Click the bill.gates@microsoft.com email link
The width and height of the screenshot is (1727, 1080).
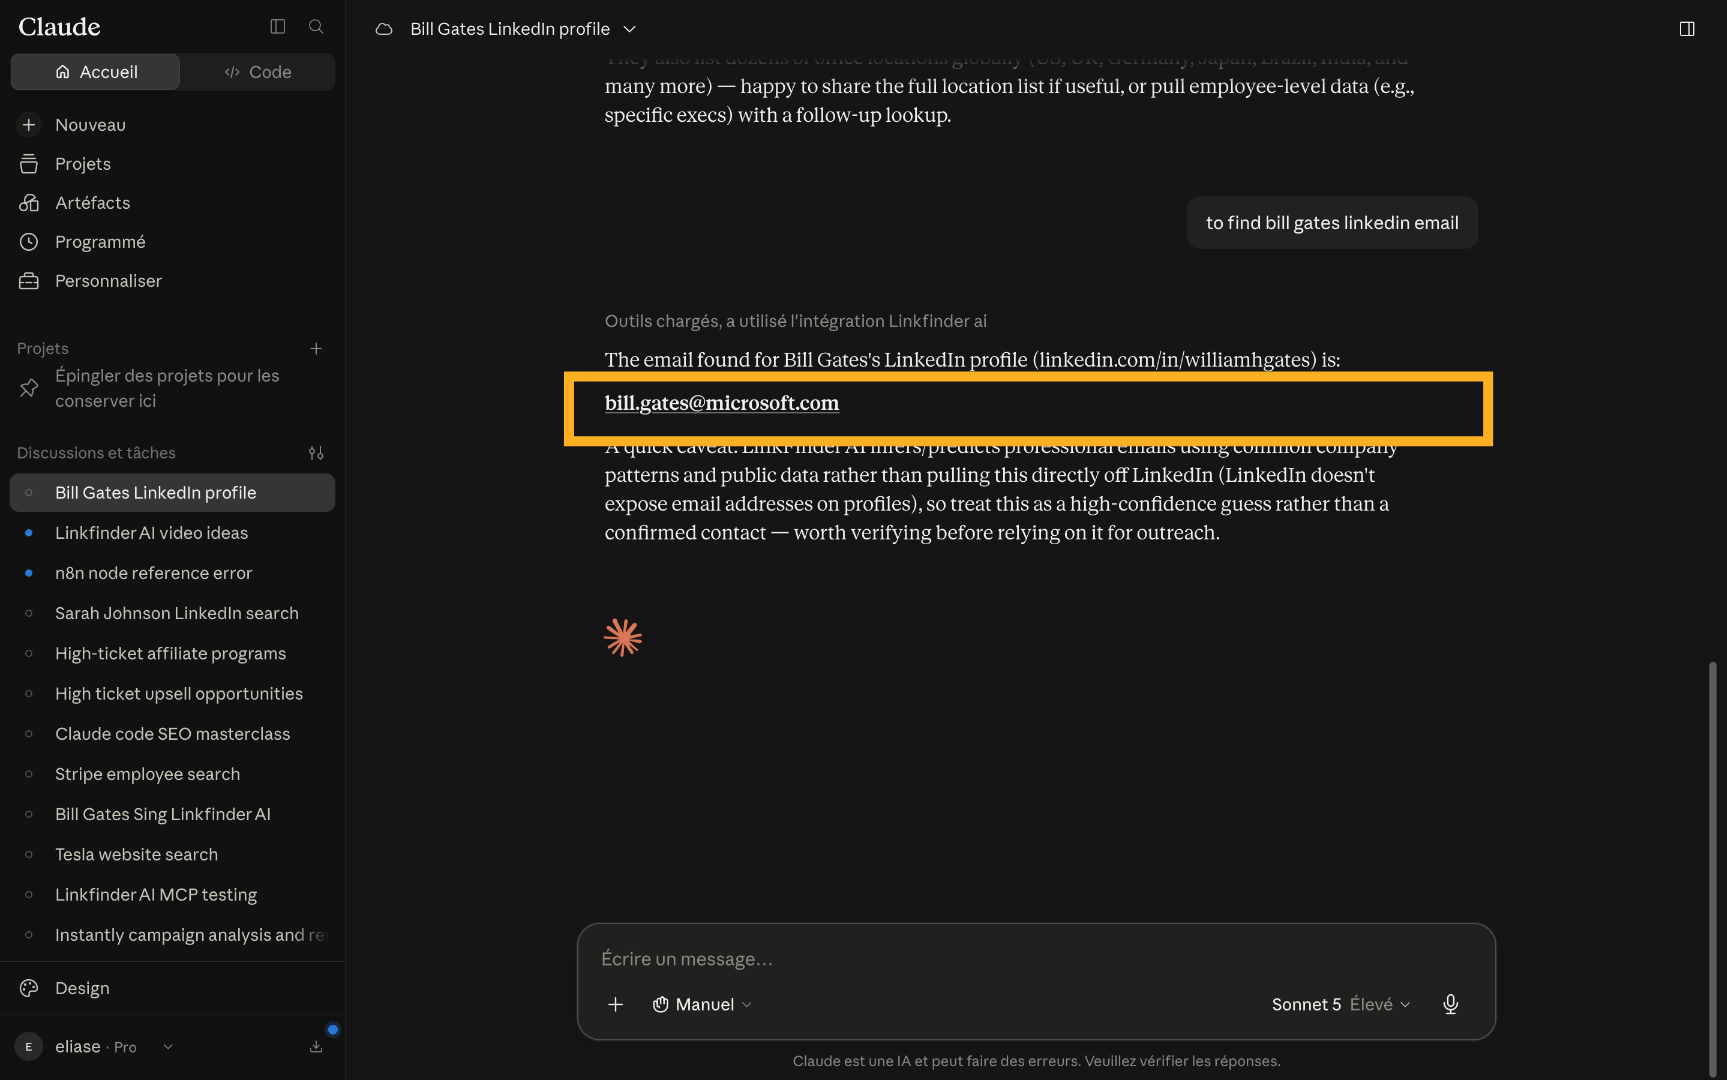[x=722, y=403]
